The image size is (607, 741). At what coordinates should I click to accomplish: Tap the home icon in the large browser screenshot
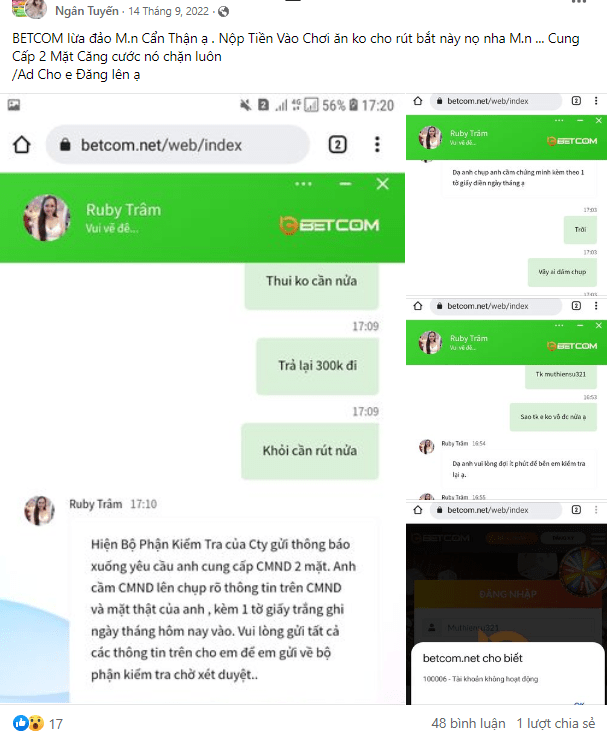(x=22, y=145)
